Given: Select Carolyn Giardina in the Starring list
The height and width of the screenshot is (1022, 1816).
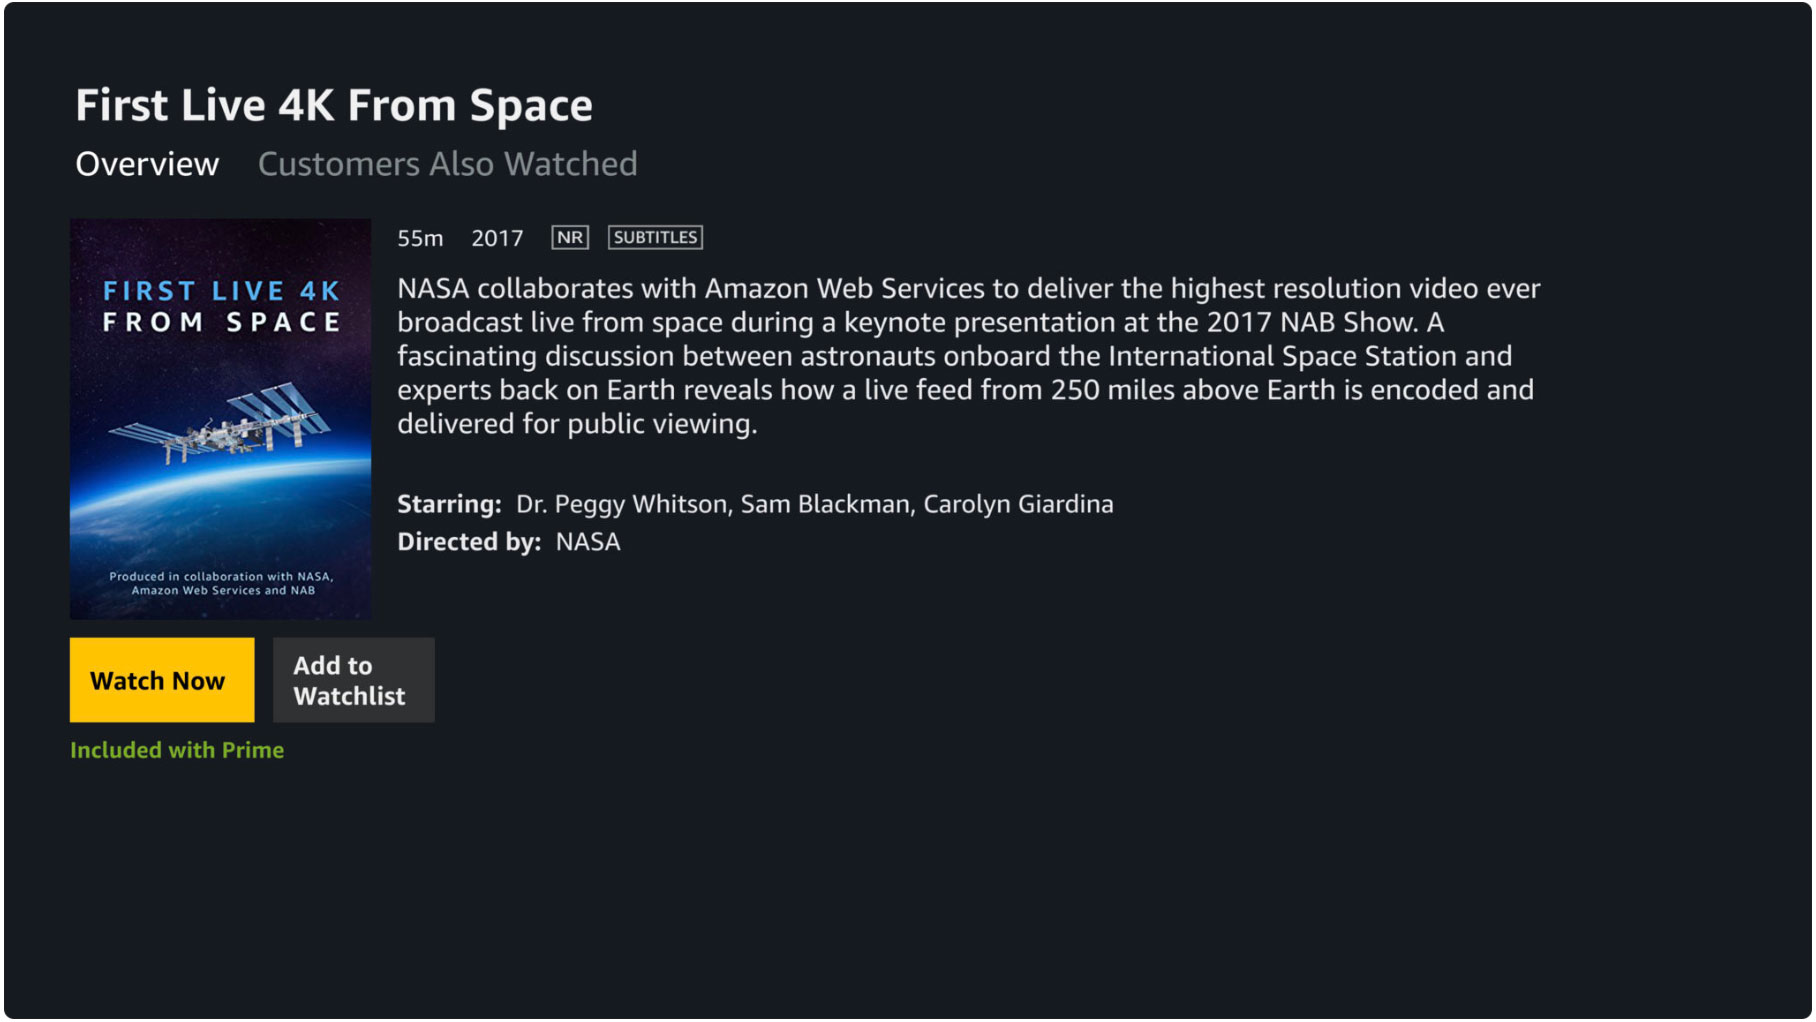Looking at the screenshot, I should [x=1018, y=504].
